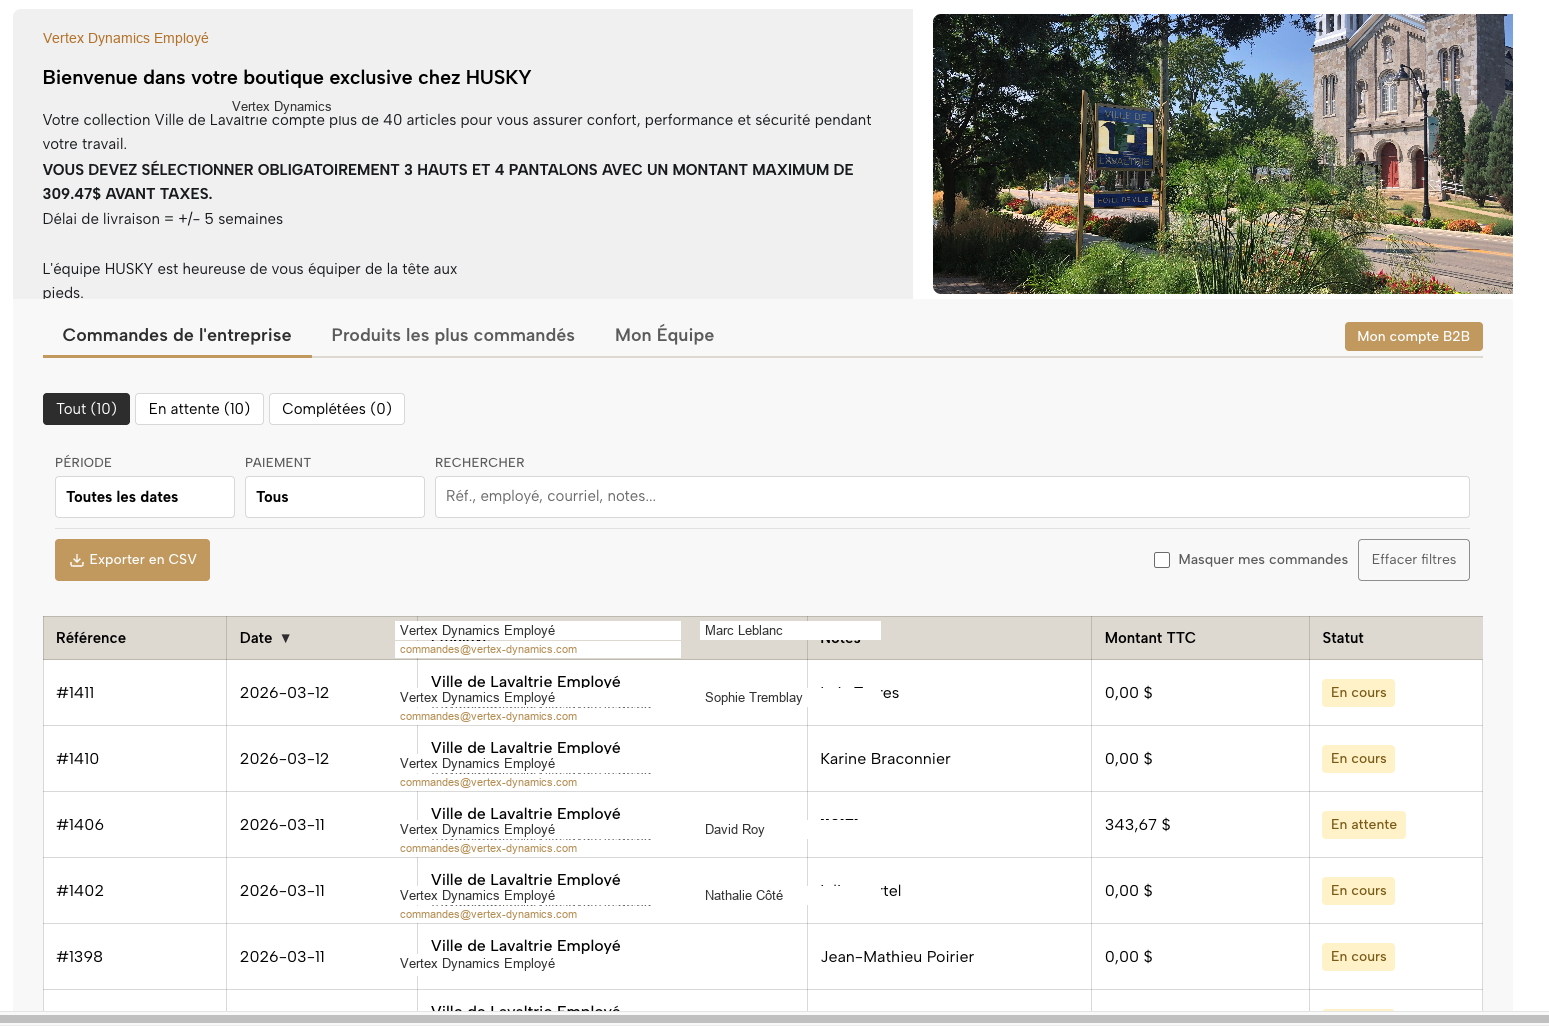This screenshot has height=1026, width=1549.
Task: Open order reference #1402
Action: 80,891
